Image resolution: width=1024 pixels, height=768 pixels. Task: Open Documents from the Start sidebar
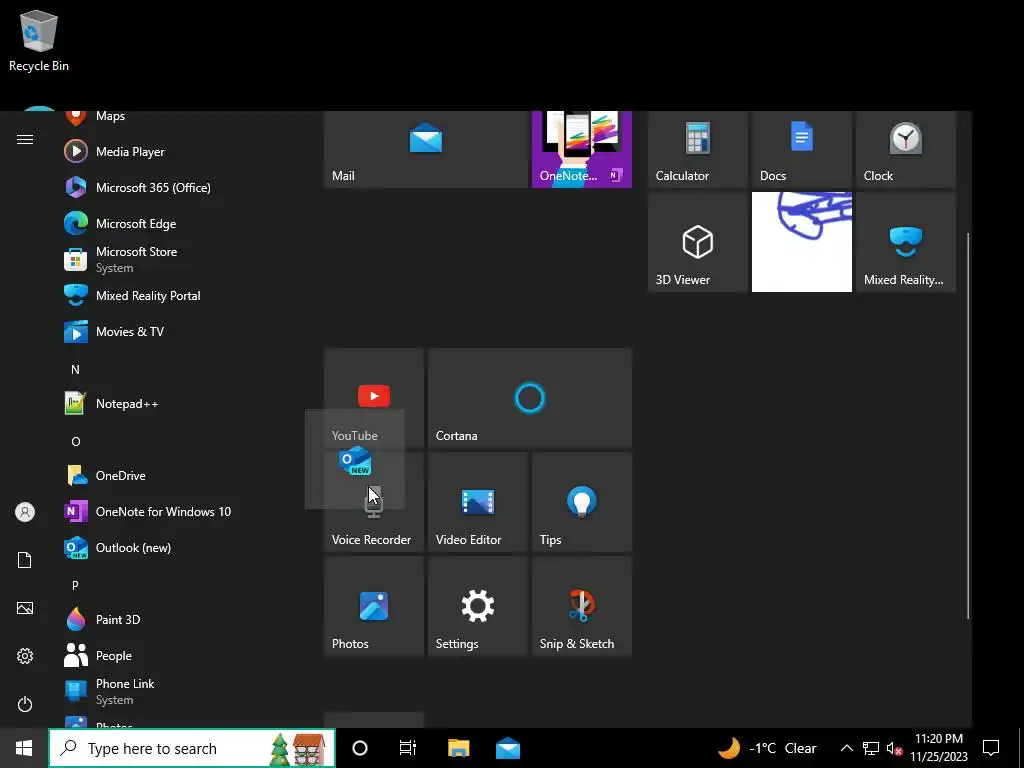pyautogui.click(x=25, y=560)
